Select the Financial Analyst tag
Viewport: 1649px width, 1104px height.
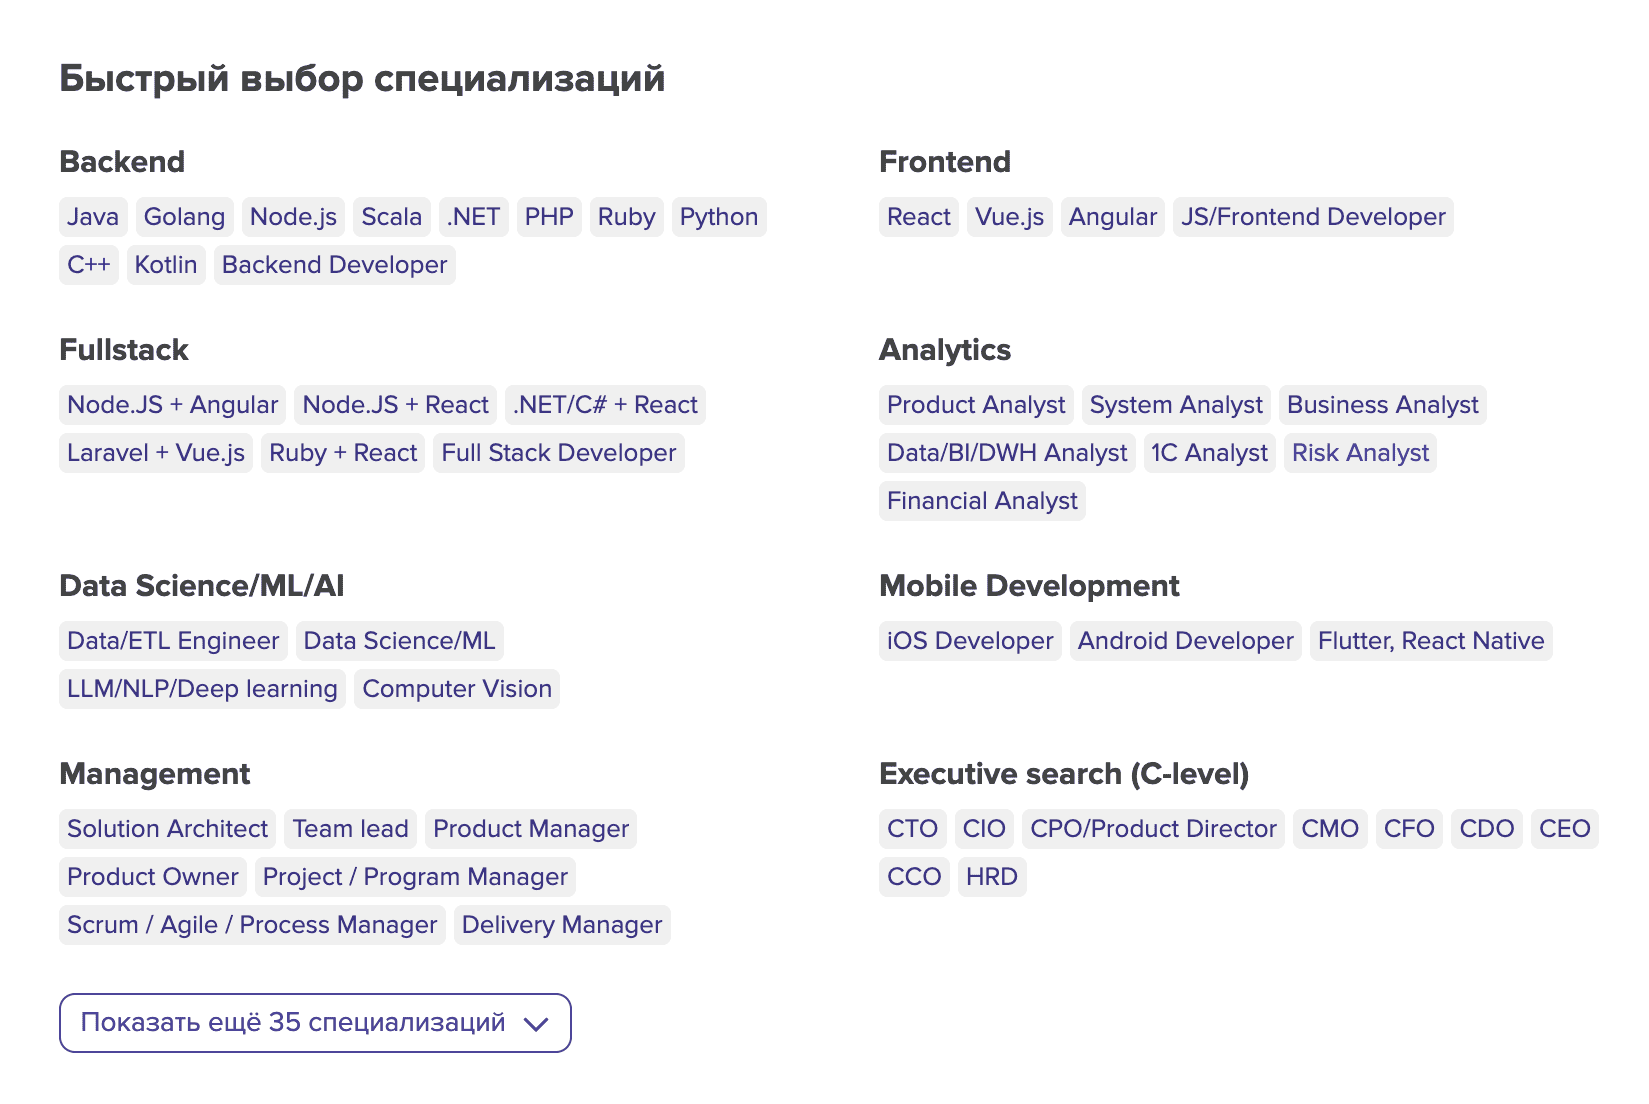(982, 501)
